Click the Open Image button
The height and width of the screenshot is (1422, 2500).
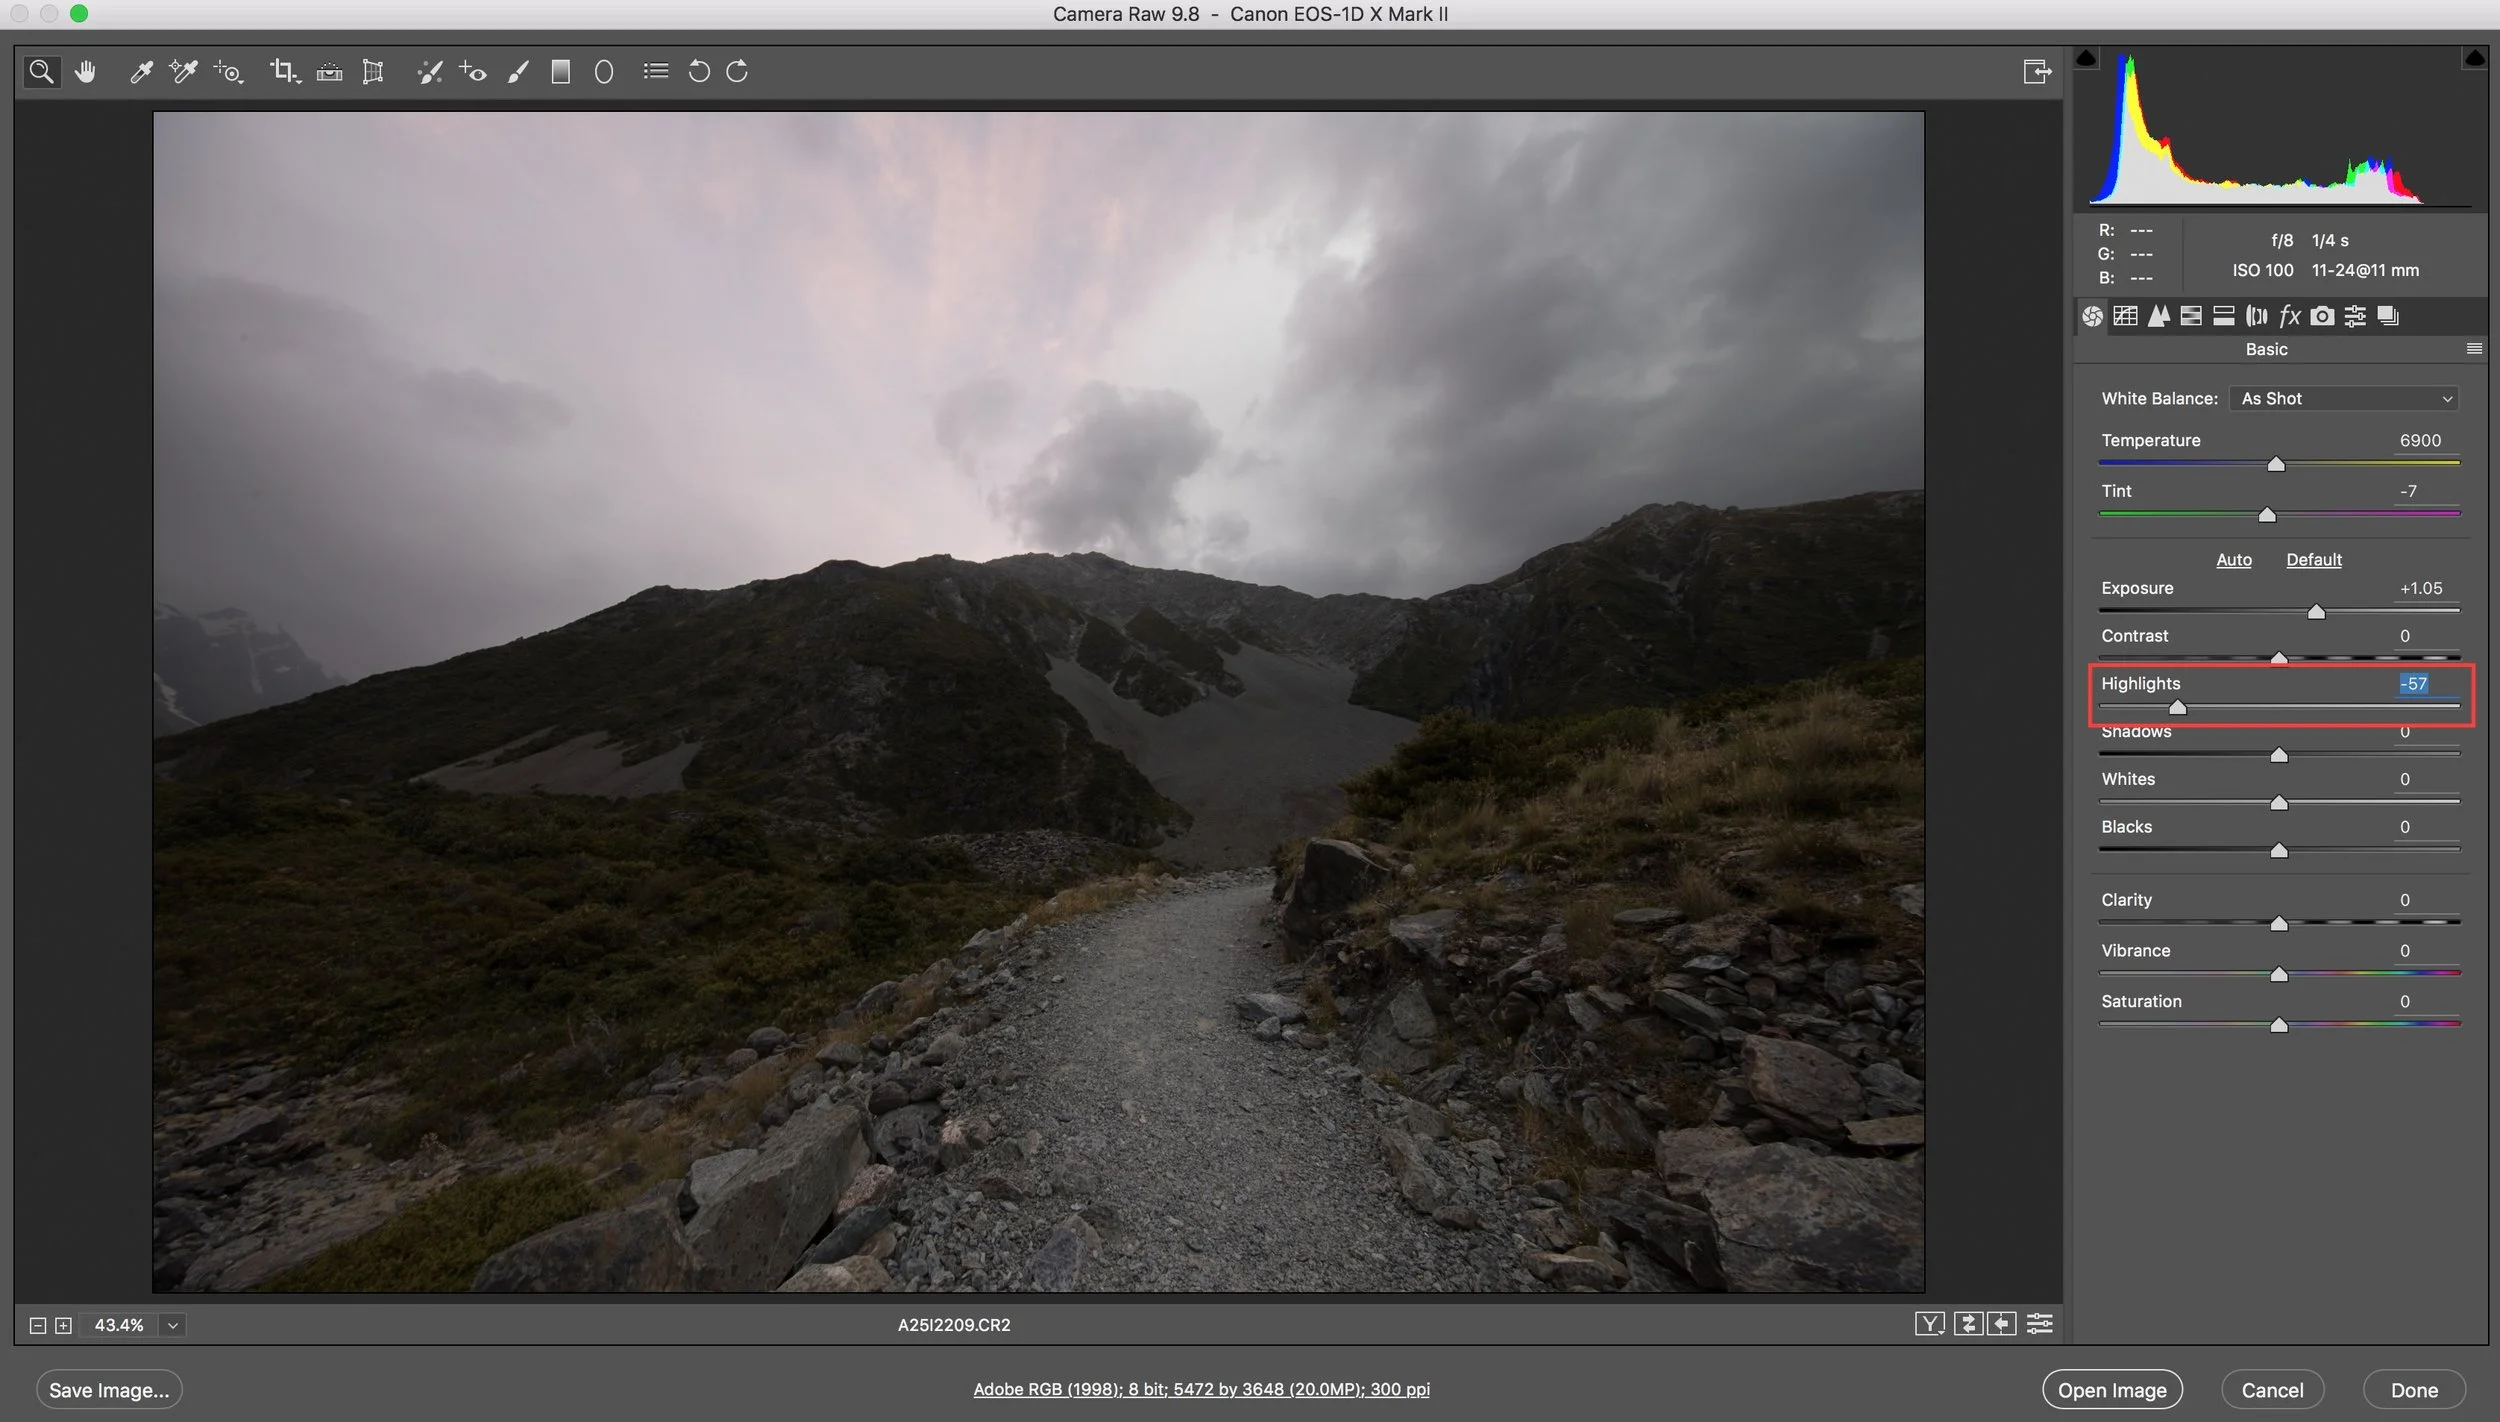(x=2112, y=1390)
